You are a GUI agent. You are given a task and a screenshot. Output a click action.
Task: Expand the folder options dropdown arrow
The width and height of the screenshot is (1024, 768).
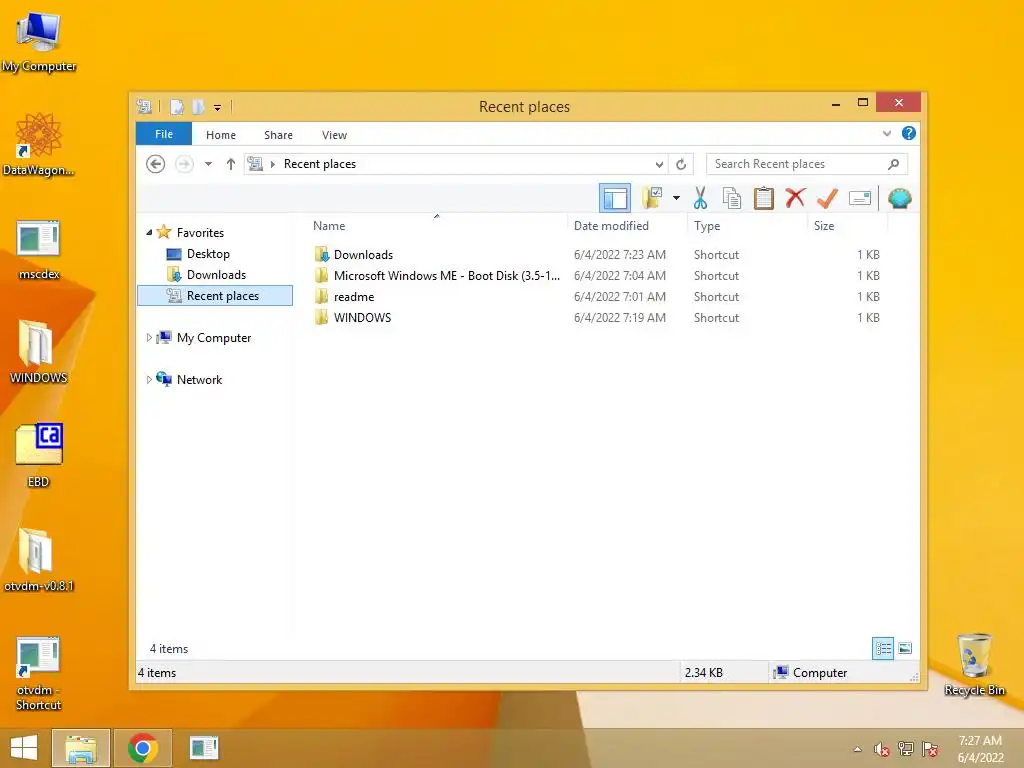tap(676, 198)
